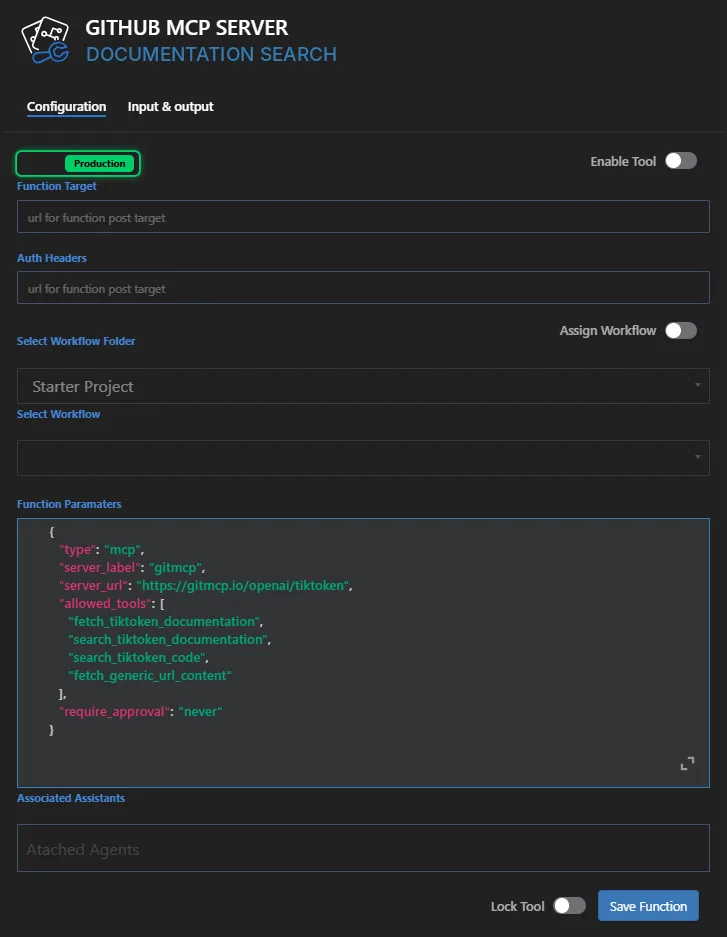Focus the Auth Headers input field
Image resolution: width=727 pixels, height=937 pixels.
[363, 288]
